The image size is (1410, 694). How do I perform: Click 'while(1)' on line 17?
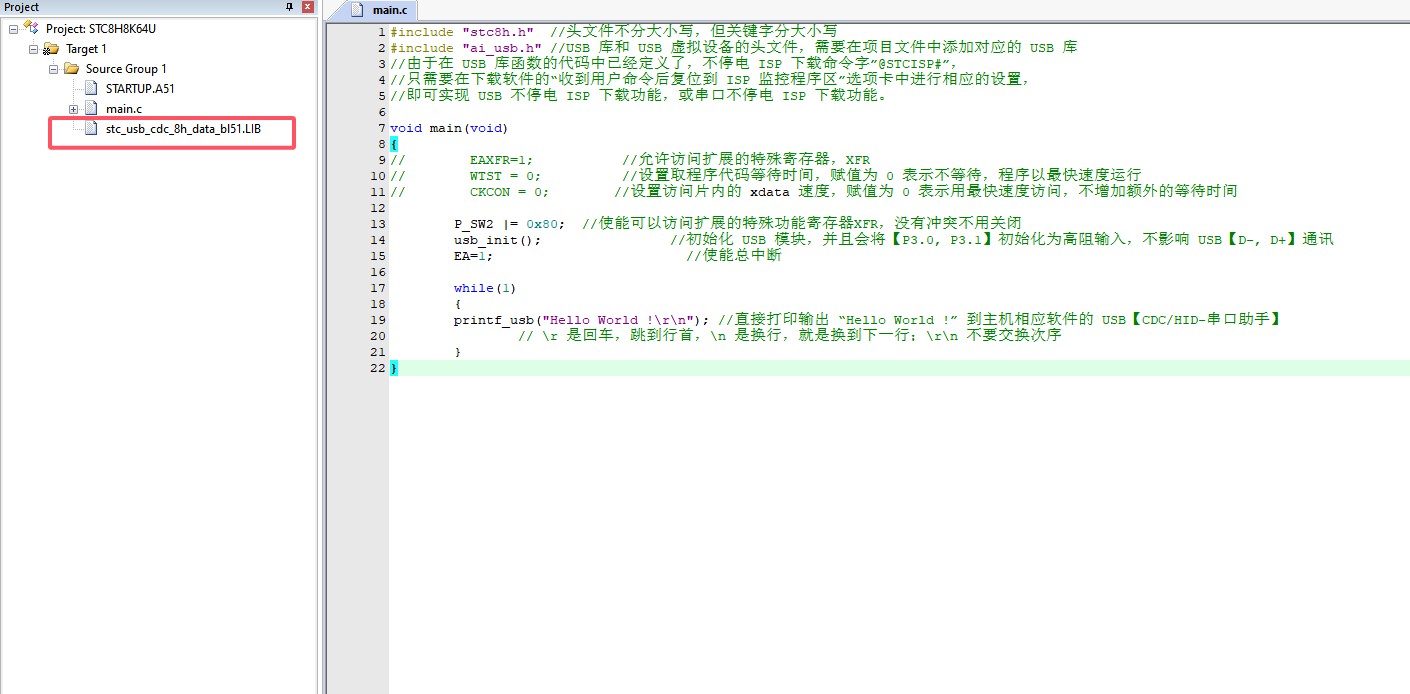pos(485,288)
